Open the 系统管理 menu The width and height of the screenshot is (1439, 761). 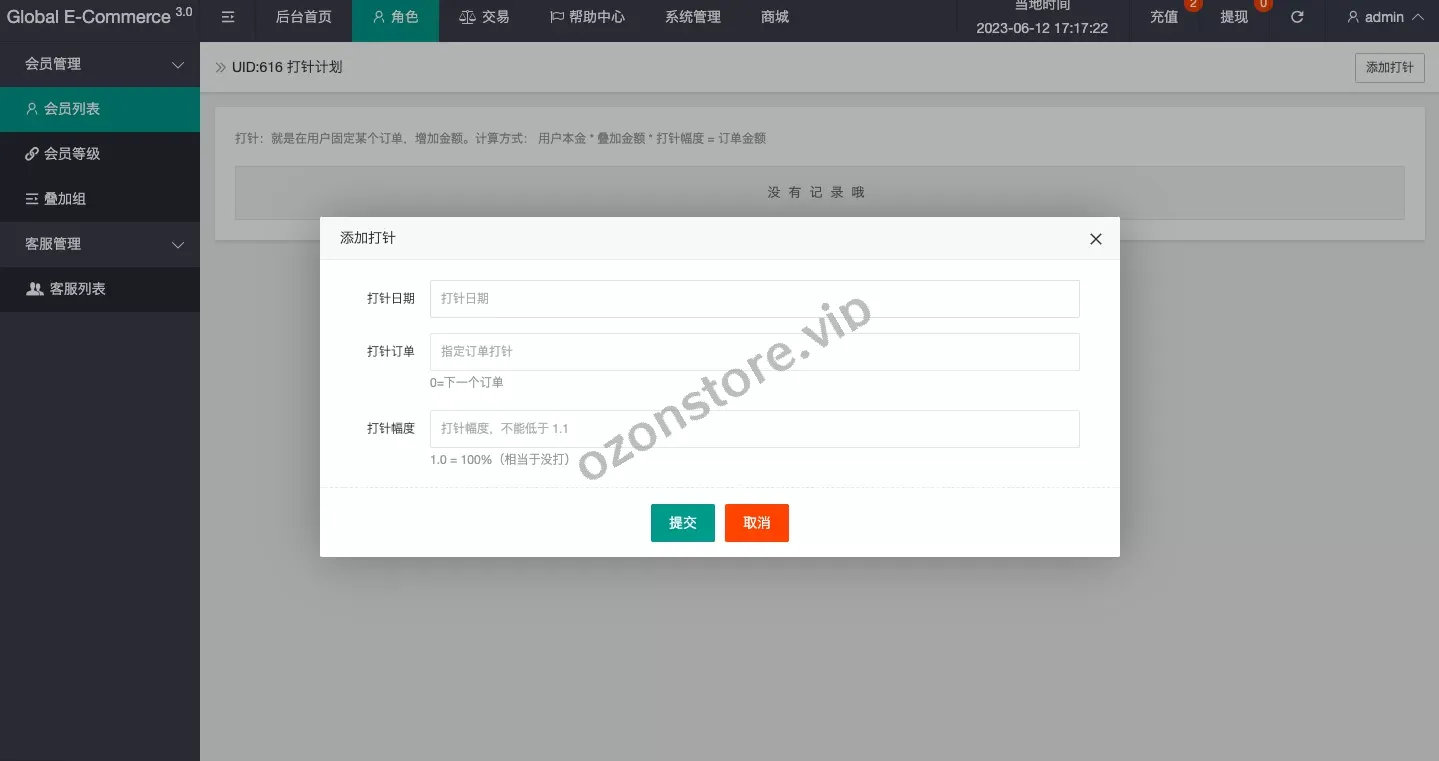click(692, 17)
